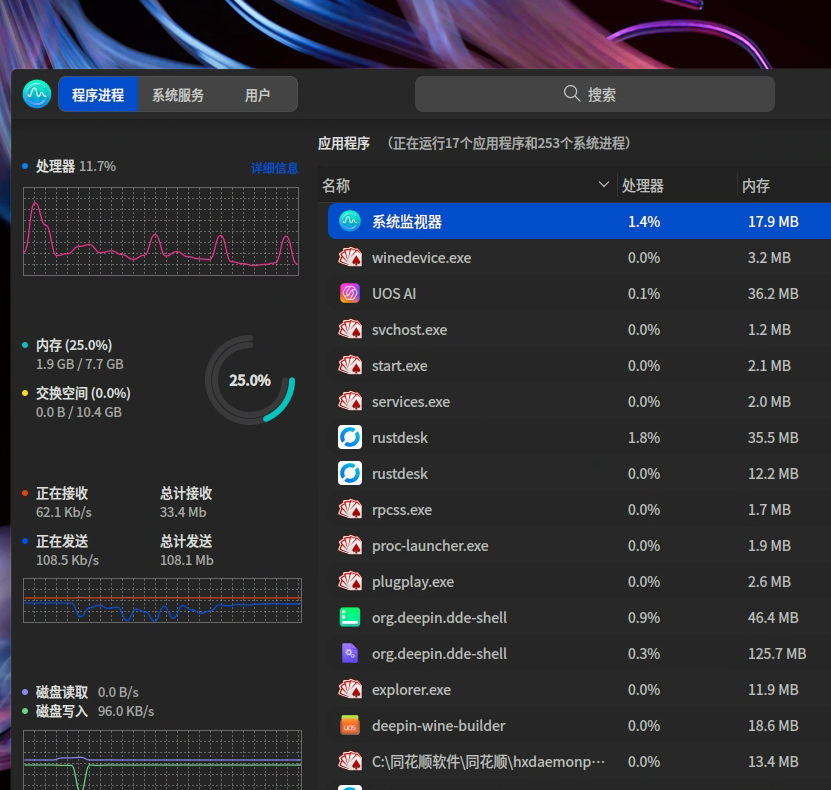The width and height of the screenshot is (831, 790).
Task: Sort by the 处理器 column header
Action: click(677, 185)
